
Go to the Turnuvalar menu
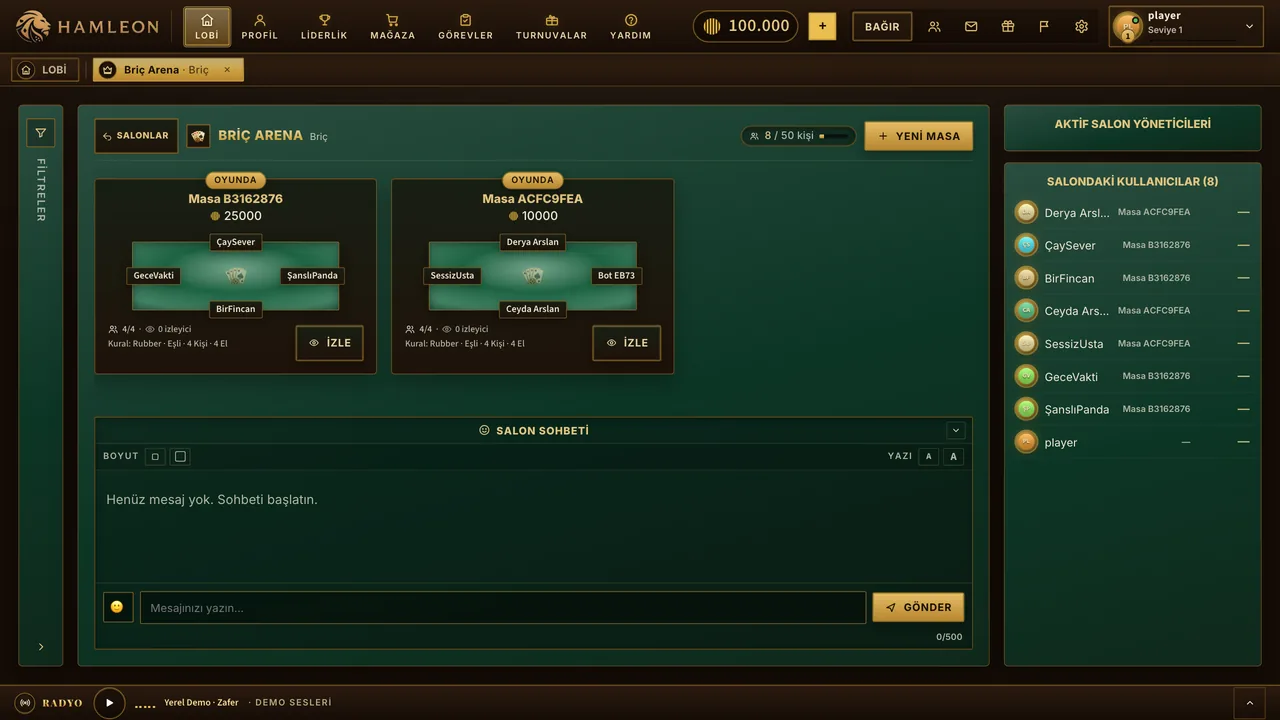click(x=551, y=27)
